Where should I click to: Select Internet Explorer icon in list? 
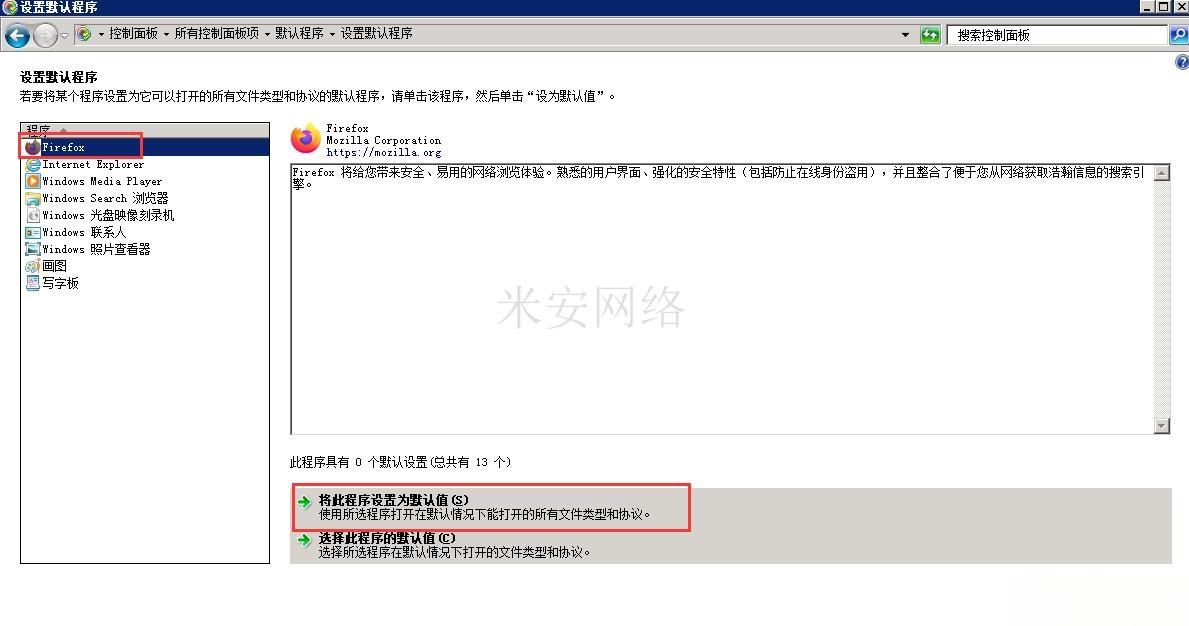coord(33,164)
